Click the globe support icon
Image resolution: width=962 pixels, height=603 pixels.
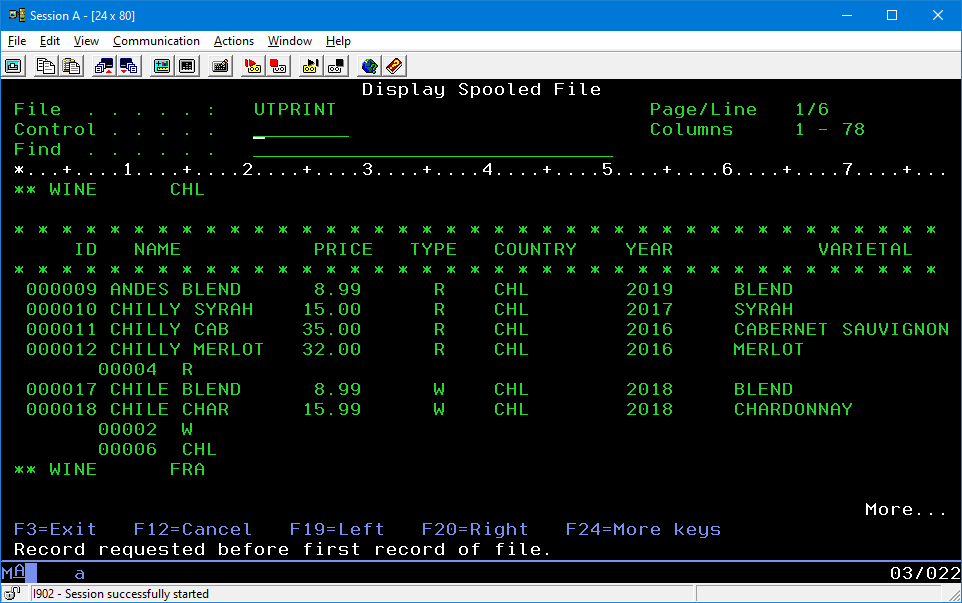tap(369, 66)
